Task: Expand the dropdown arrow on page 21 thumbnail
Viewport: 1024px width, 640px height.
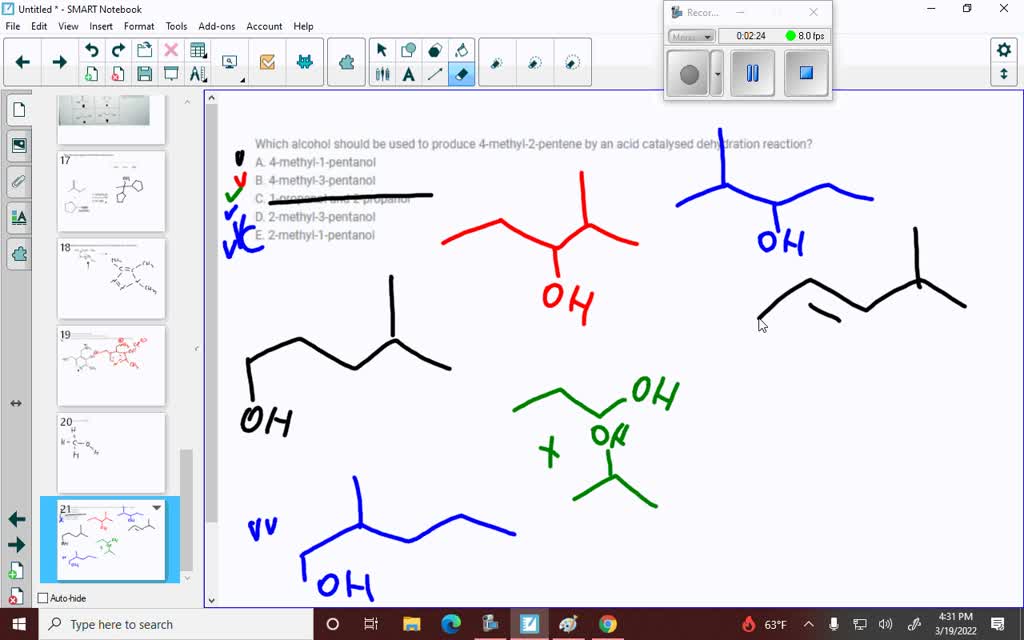Action: [156, 509]
